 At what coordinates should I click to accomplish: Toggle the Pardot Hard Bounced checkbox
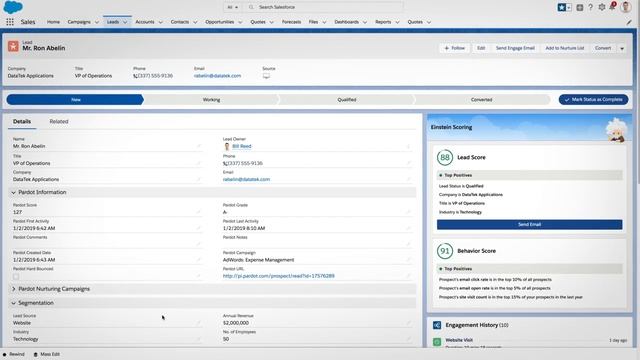[x=16, y=276]
